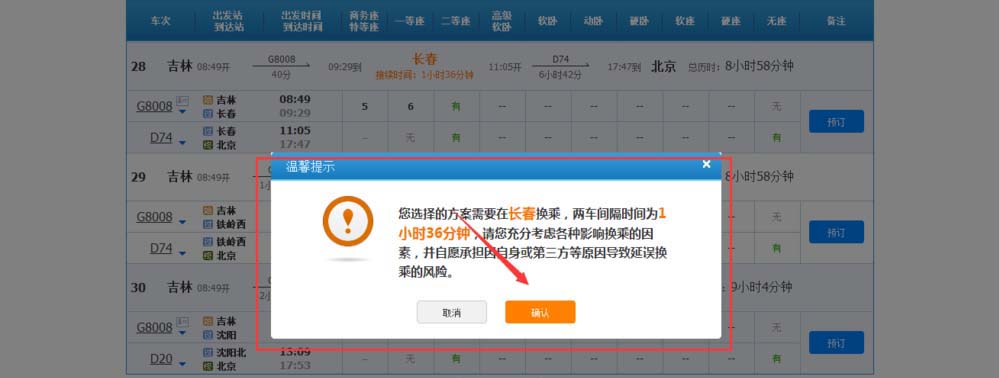Book plan 28 with its 预订 button
The height and width of the screenshot is (378, 1000).
pos(836,121)
